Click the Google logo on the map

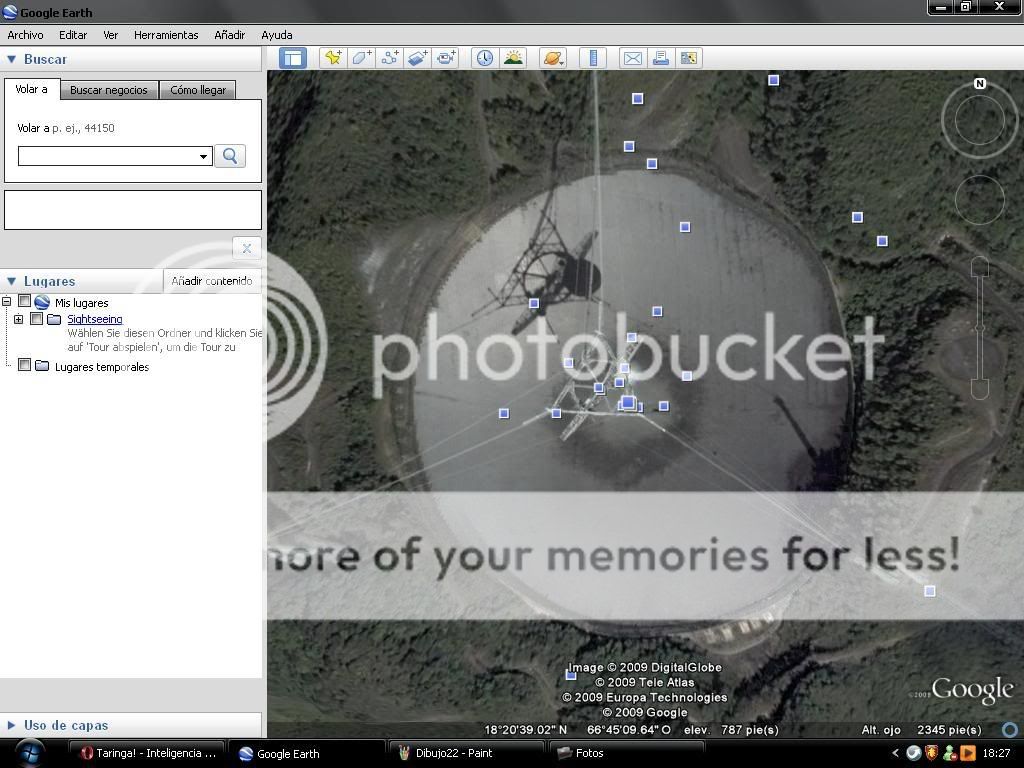click(x=972, y=690)
